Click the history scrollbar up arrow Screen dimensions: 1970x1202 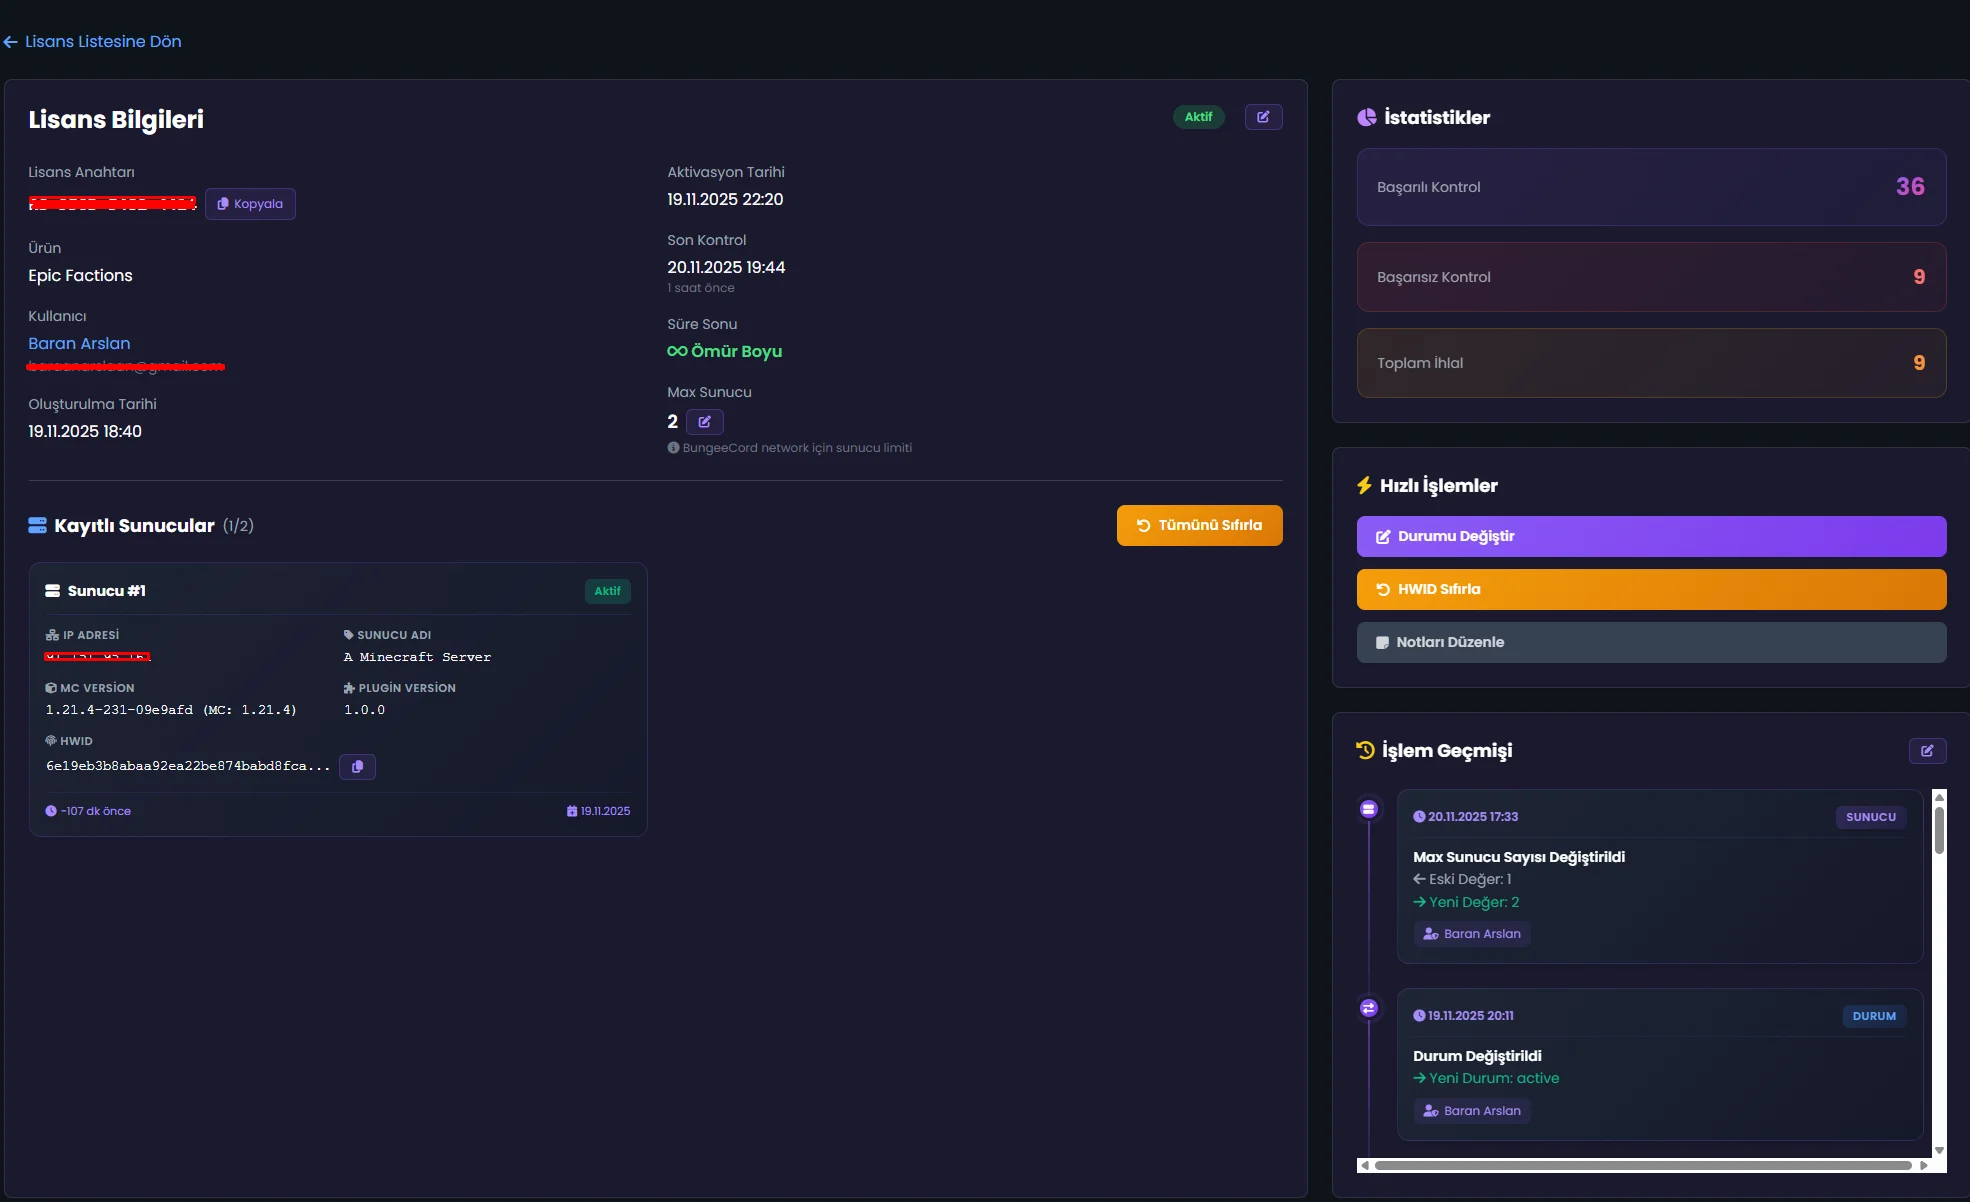coord(1939,797)
